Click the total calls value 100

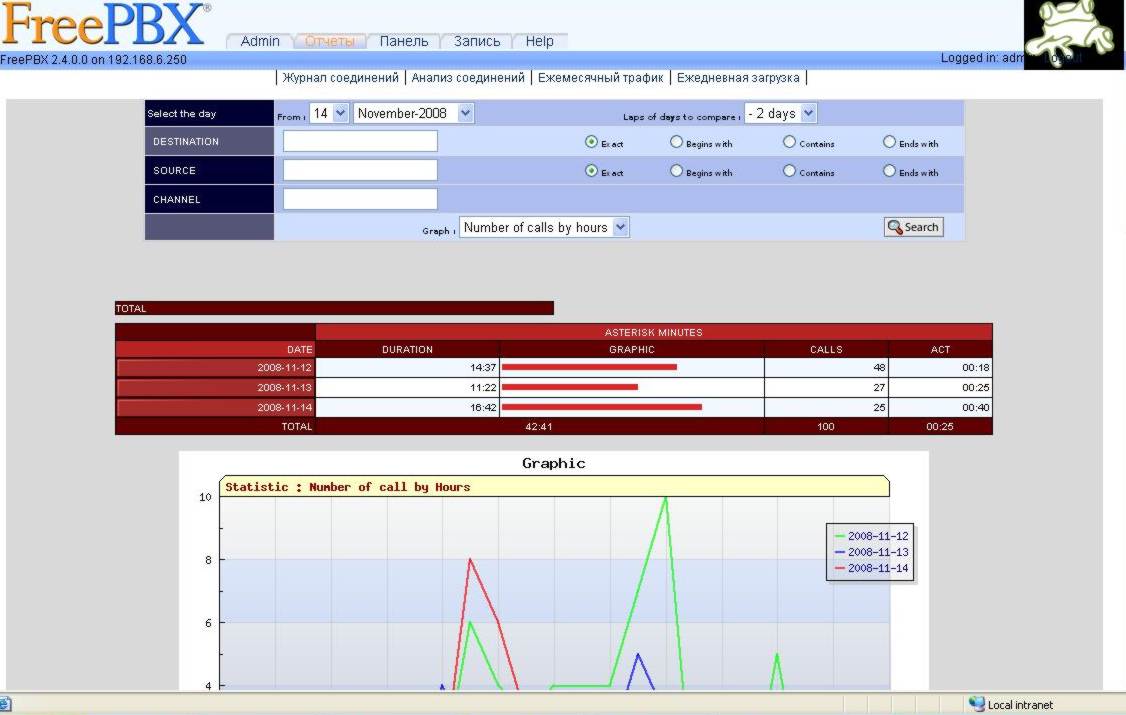pos(826,426)
